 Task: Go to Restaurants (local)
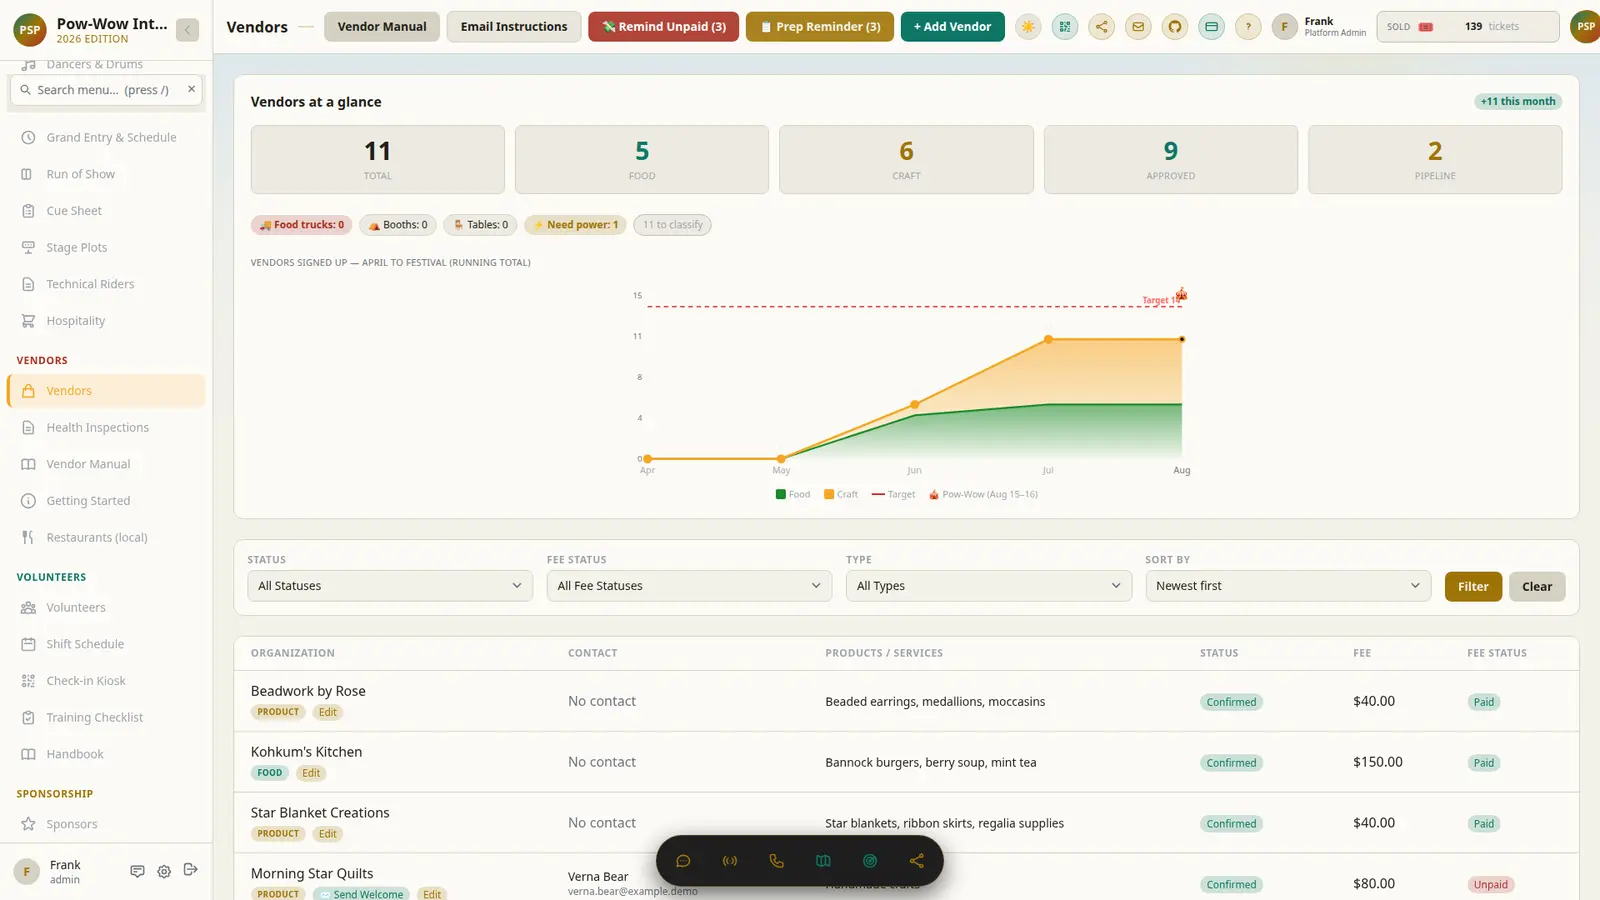(106, 538)
